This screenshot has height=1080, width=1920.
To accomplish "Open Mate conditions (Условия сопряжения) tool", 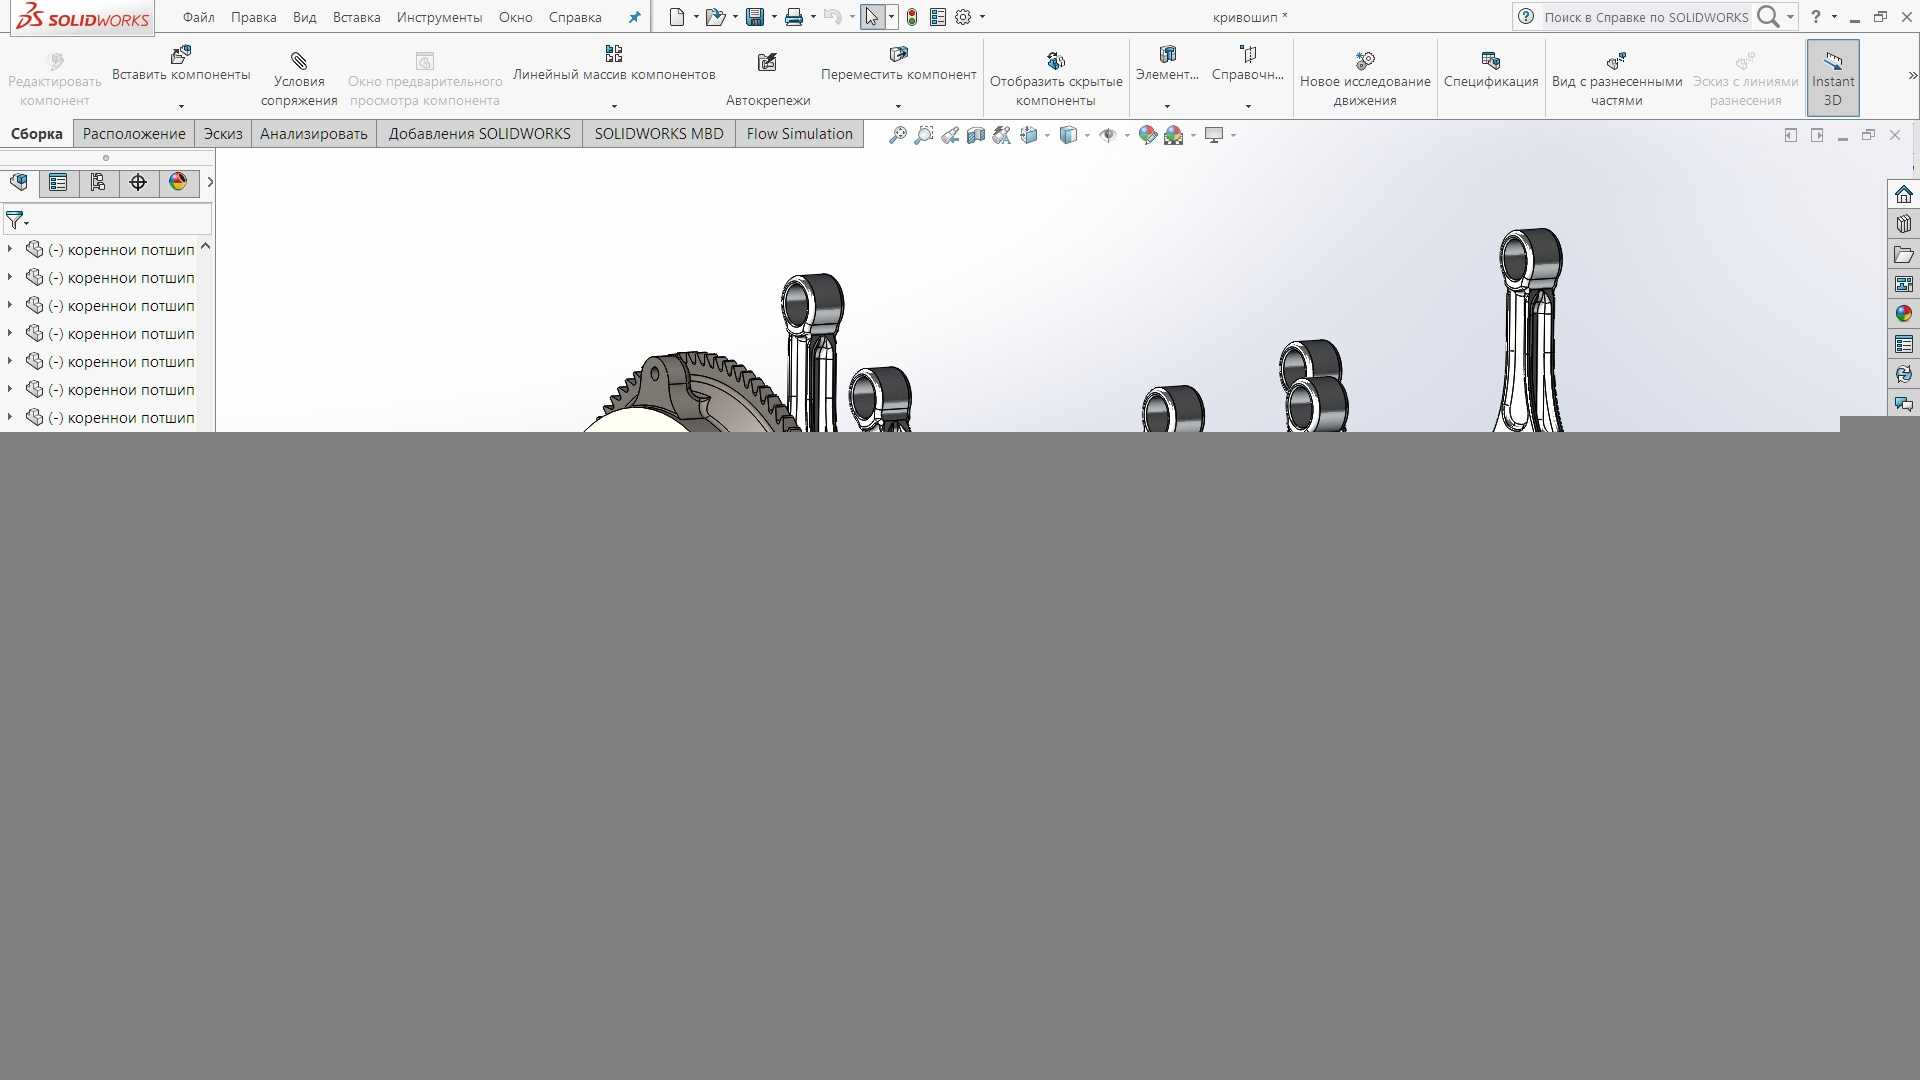I will 299,79.
